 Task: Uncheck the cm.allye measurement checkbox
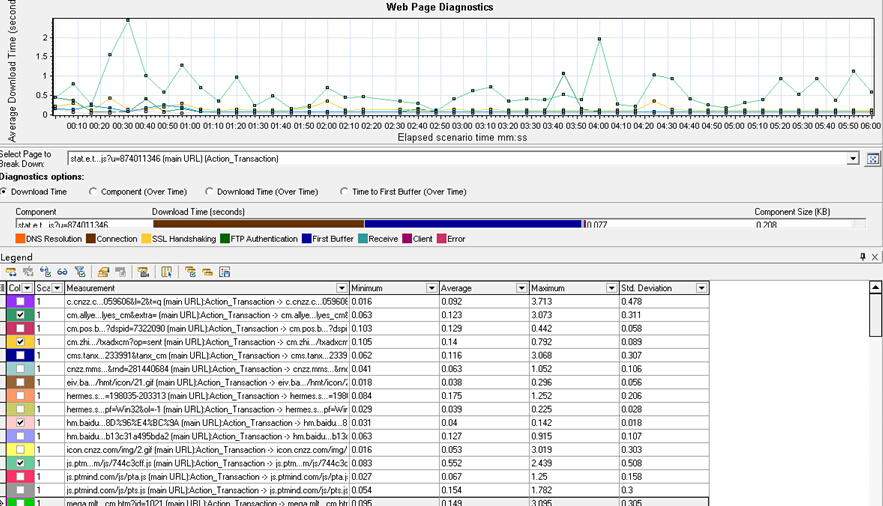coord(20,314)
